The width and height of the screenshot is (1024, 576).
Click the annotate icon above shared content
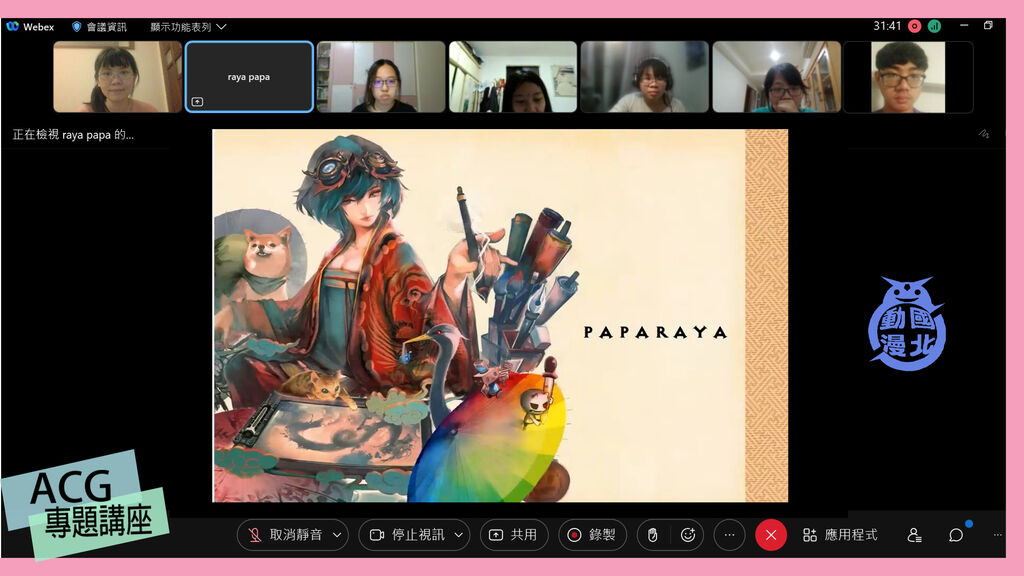tap(984, 134)
